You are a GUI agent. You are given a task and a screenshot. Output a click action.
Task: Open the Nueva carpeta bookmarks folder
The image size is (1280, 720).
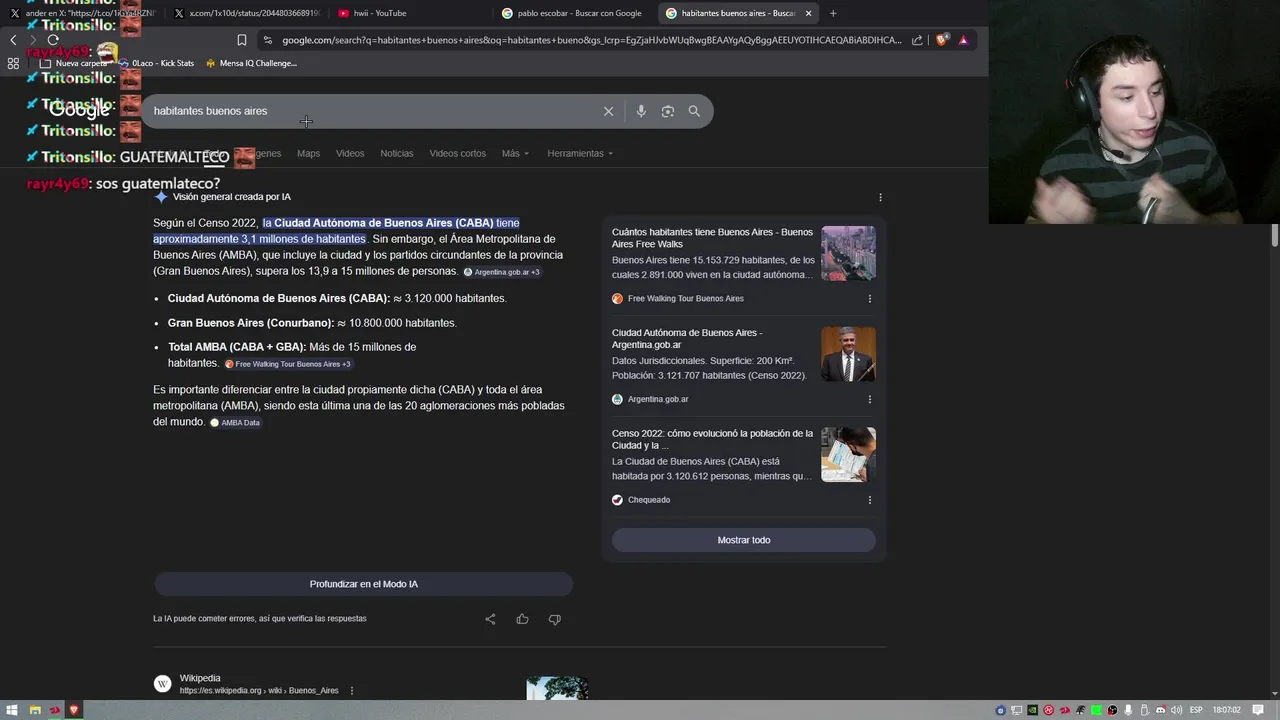tap(73, 63)
